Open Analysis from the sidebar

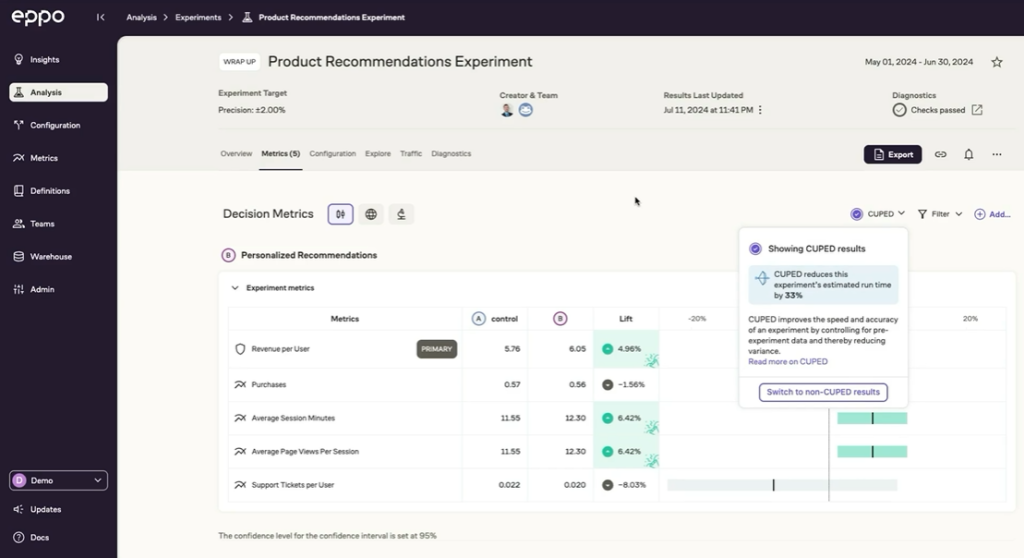tap(59, 92)
